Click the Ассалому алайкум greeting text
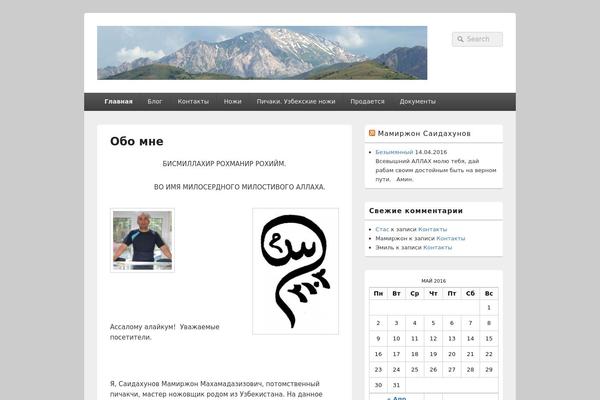This screenshot has width=600, height=400. pyautogui.click(x=165, y=332)
